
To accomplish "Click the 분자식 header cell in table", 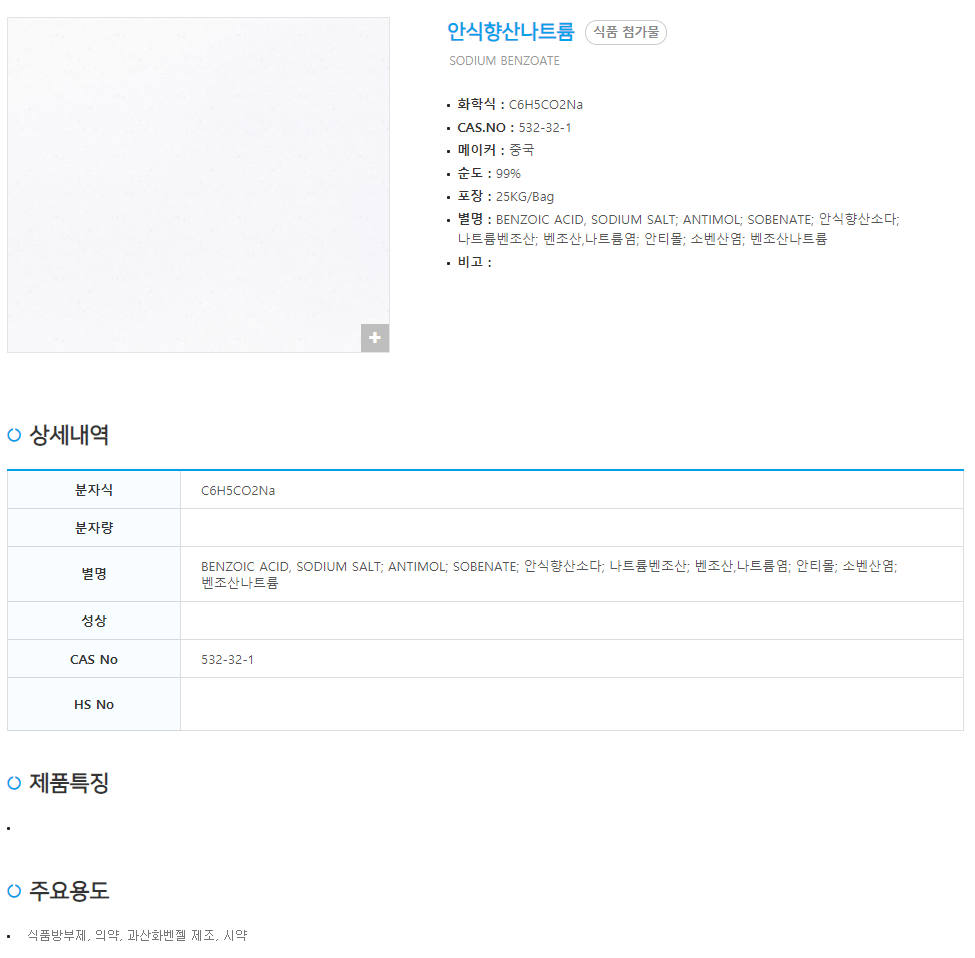I will click(x=94, y=490).
